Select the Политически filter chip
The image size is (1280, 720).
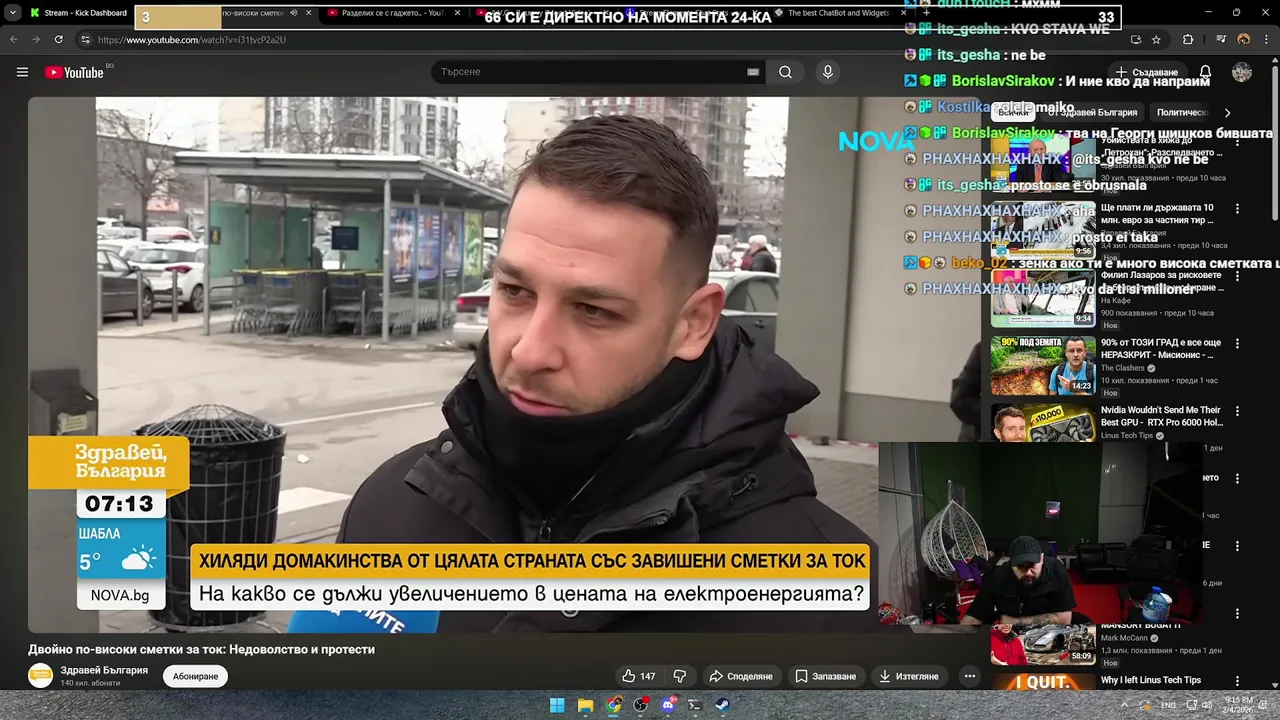coord(1182,113)
